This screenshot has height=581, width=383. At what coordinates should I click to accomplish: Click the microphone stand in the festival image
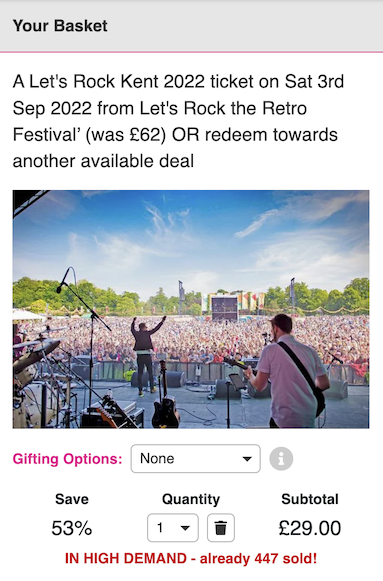pyautogui.click(x=83, y=333)
